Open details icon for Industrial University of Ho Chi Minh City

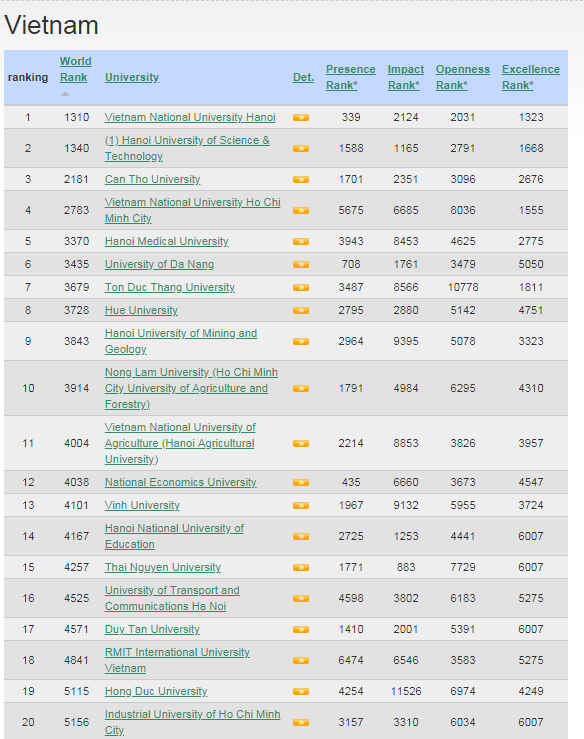[x=301, y=723]
